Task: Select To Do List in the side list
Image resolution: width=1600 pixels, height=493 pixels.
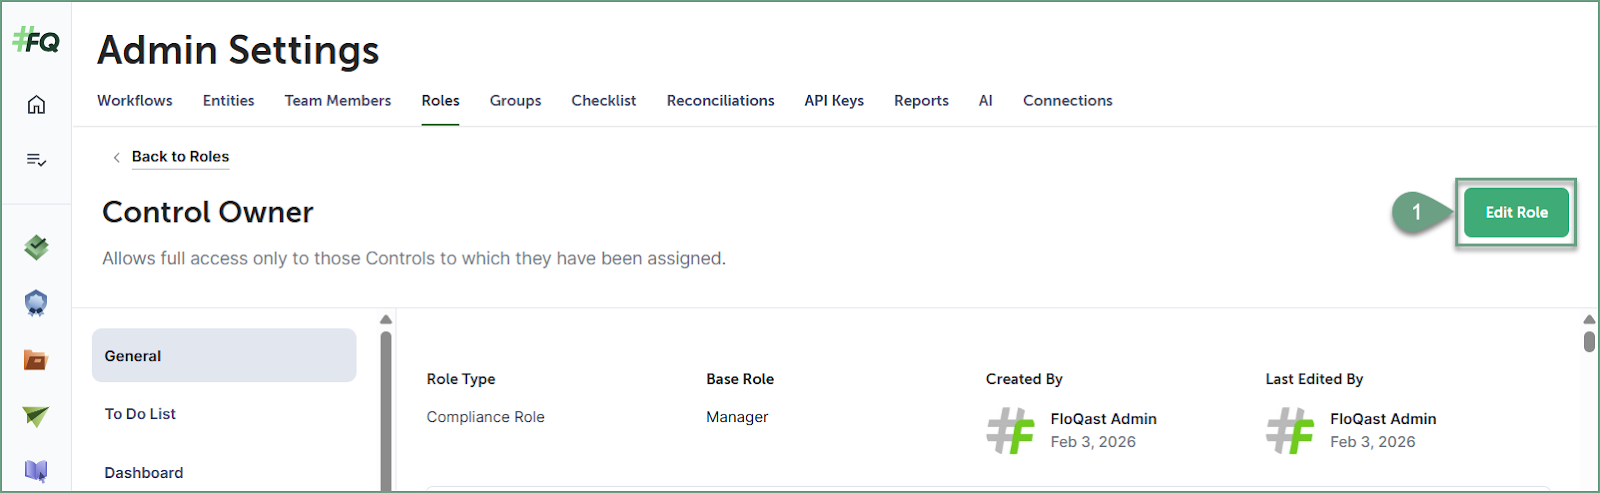Action: (x=140, y=414)
